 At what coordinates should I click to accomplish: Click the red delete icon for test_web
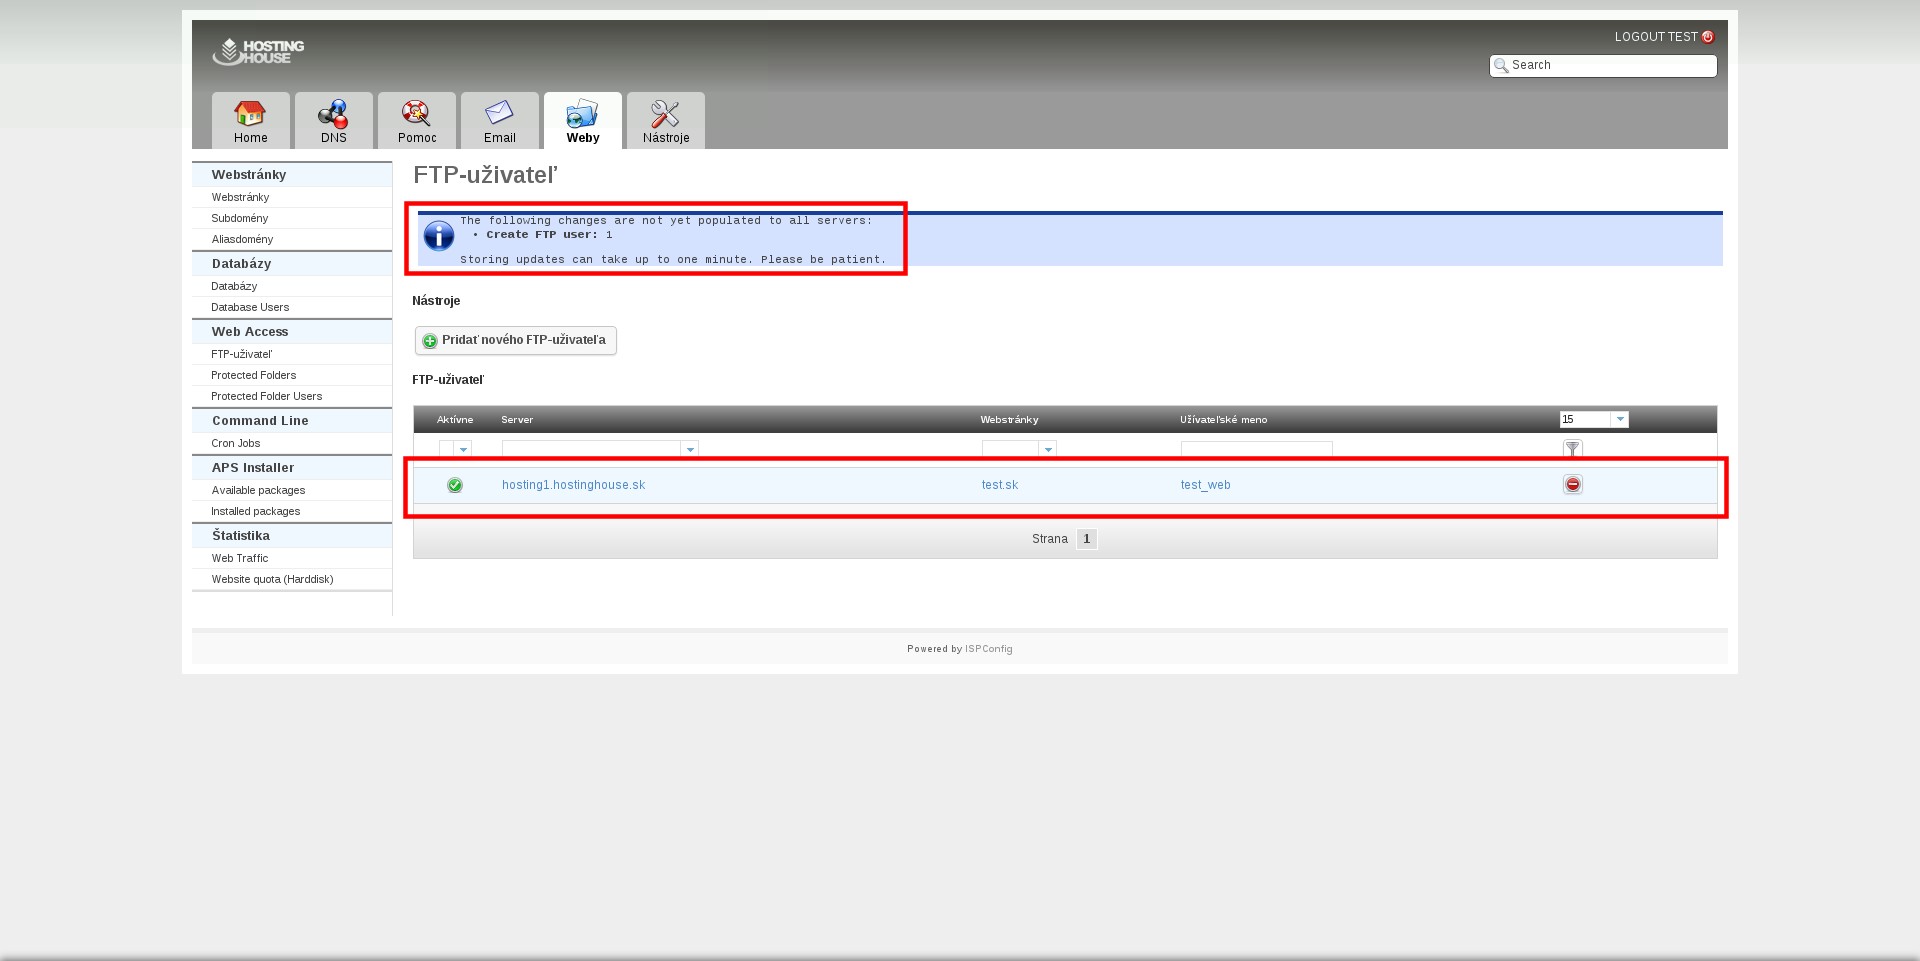pyautogui.click(x=1572, y=485)
